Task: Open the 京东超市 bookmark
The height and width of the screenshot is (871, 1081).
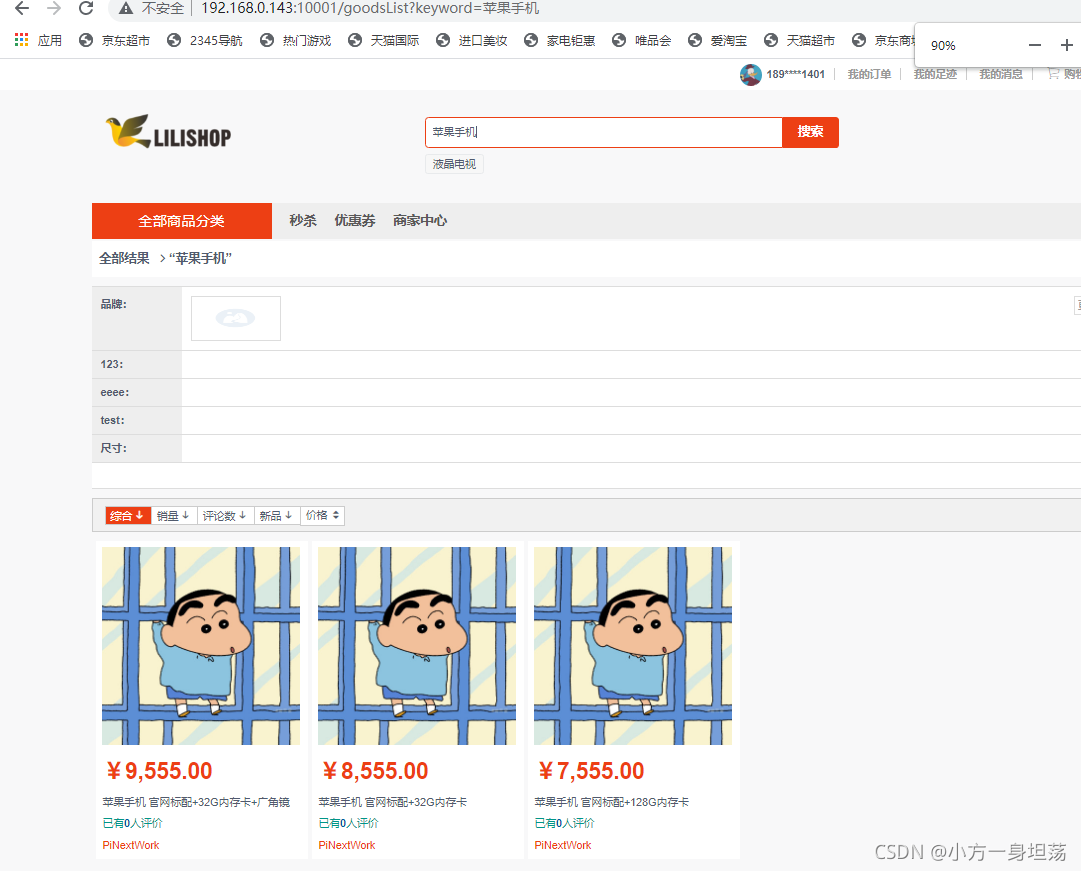Action: 114,41
